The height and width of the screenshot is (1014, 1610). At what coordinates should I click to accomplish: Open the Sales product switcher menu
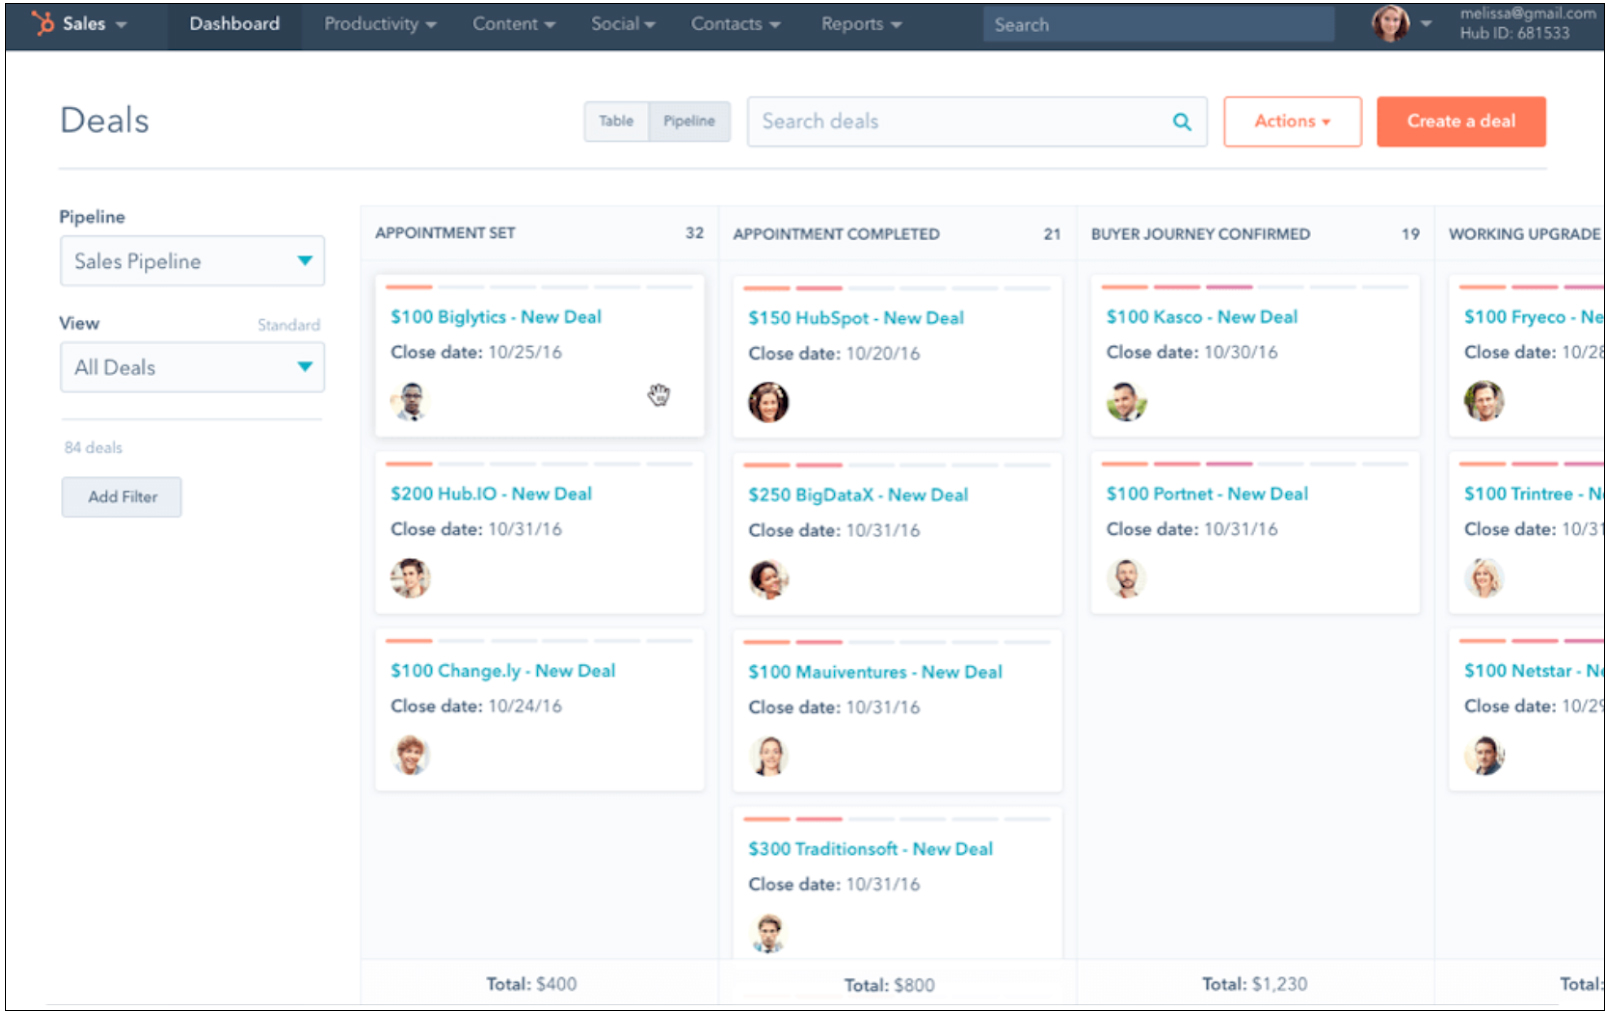coord(94,24)
